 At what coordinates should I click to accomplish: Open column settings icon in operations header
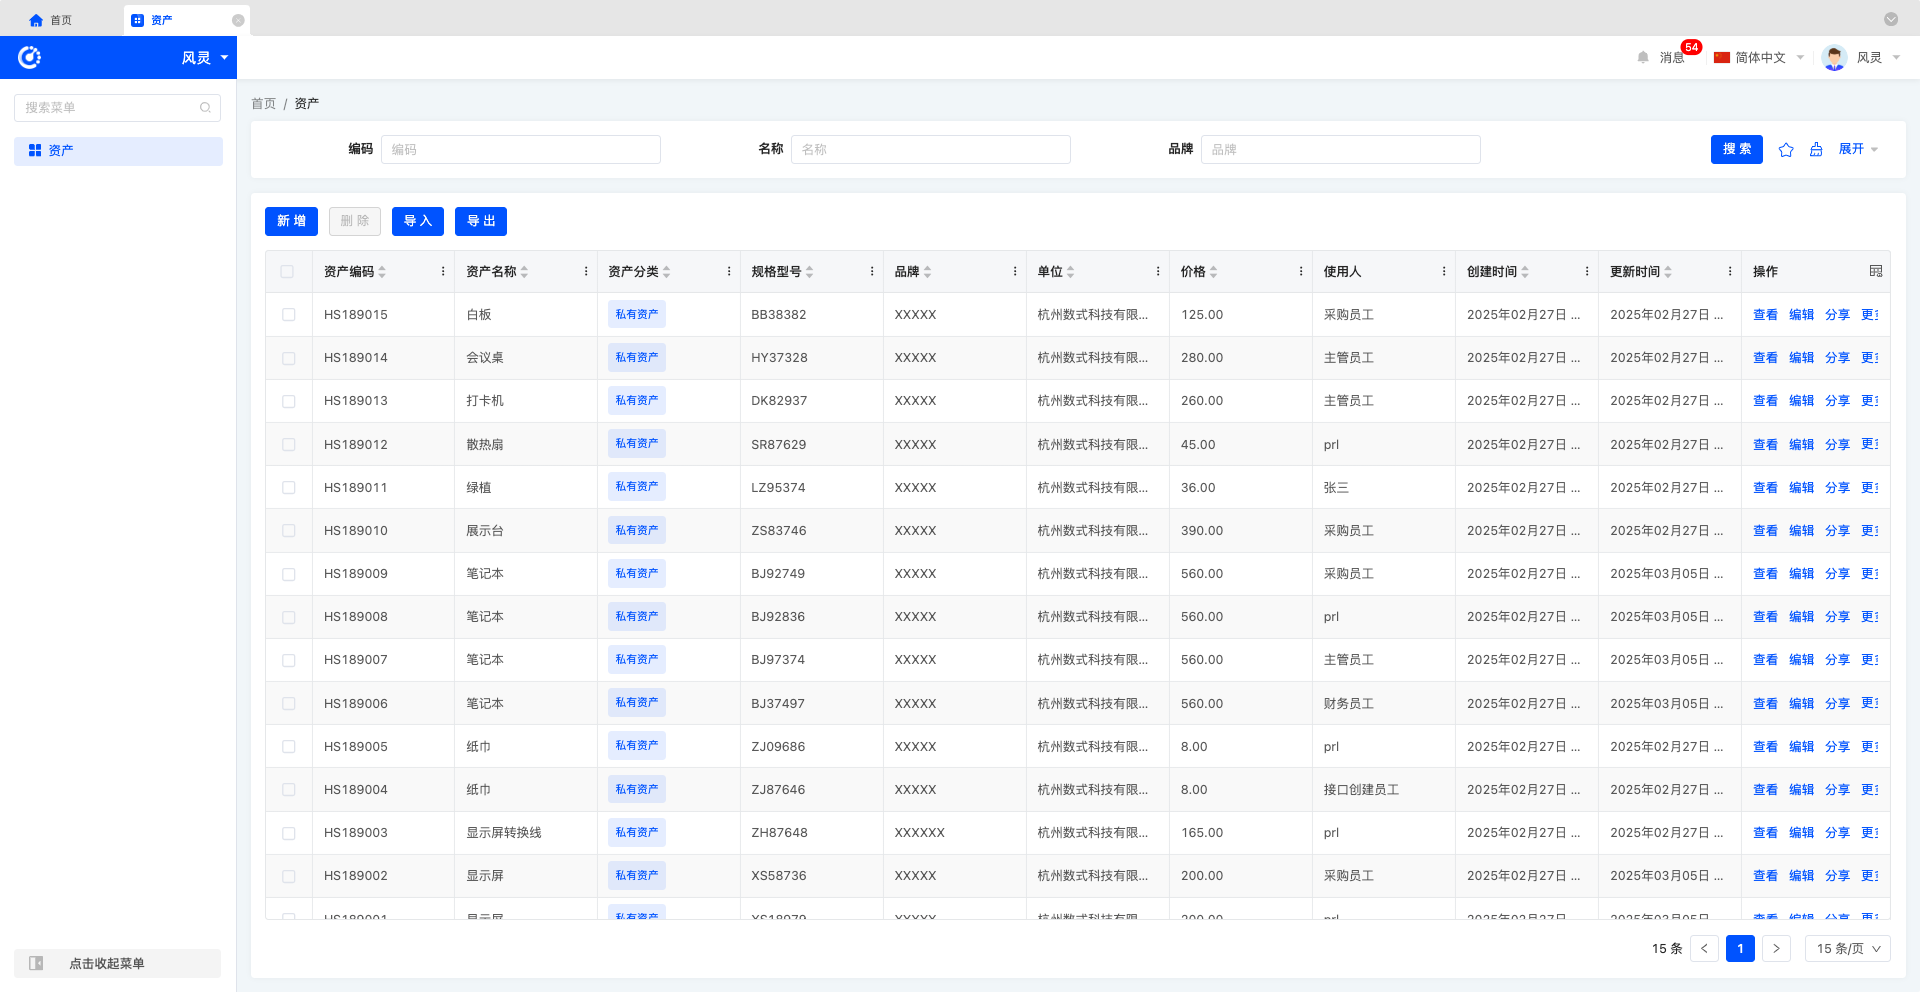tap(1875, 272)
